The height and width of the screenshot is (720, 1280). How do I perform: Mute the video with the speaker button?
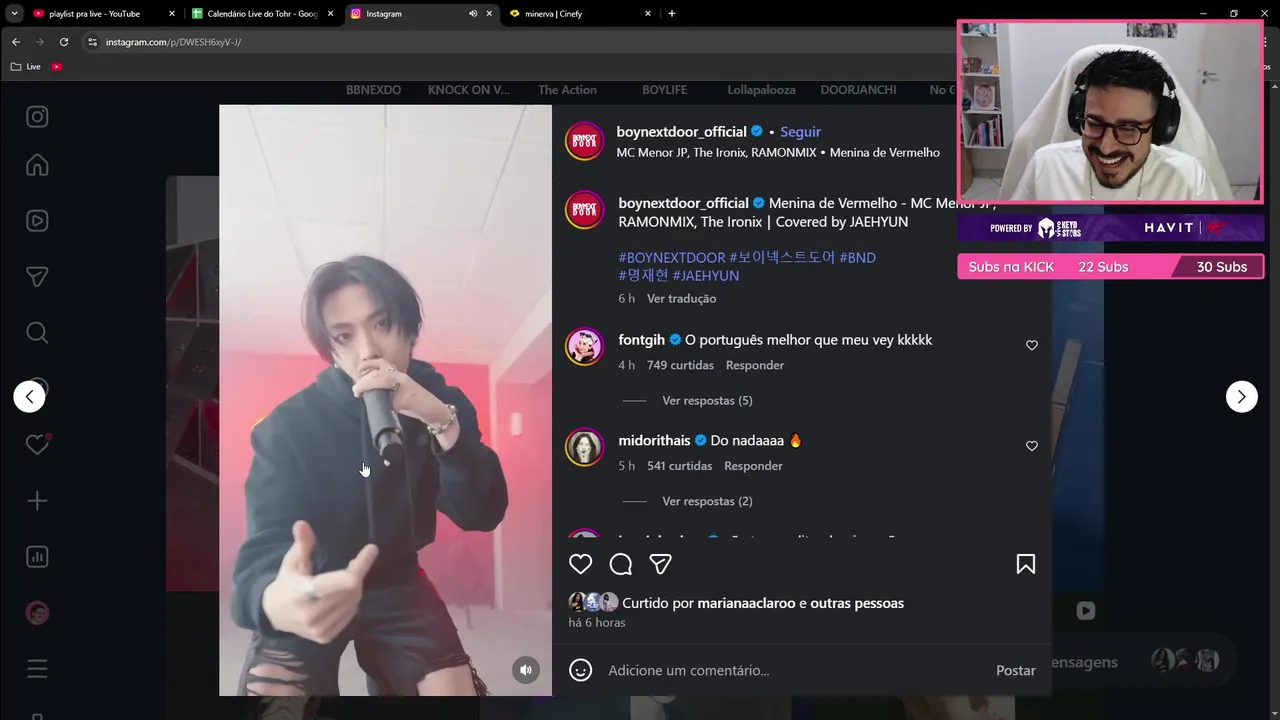(x=526, y=670)
